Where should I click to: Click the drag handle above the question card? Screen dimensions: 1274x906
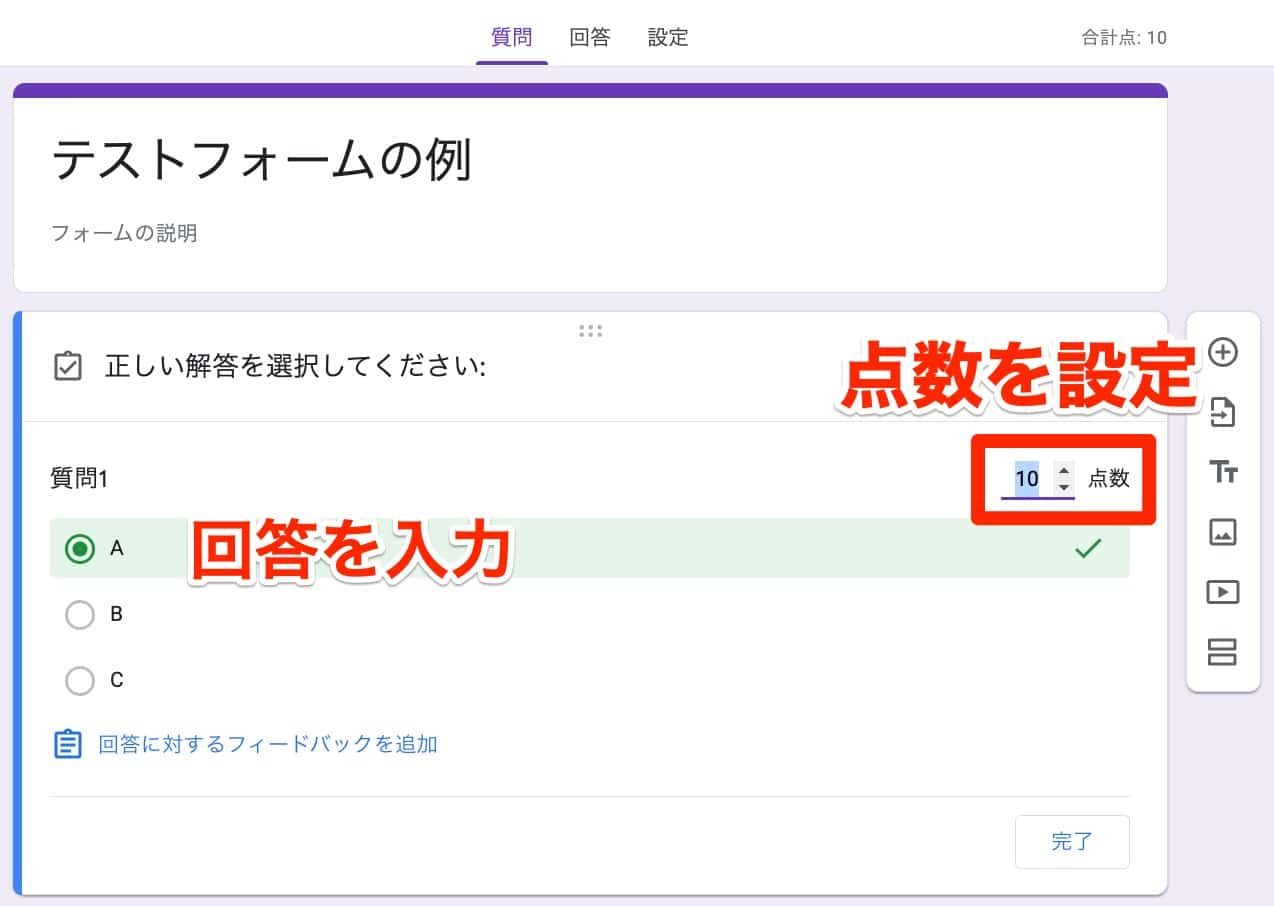[x=591, y=331]
